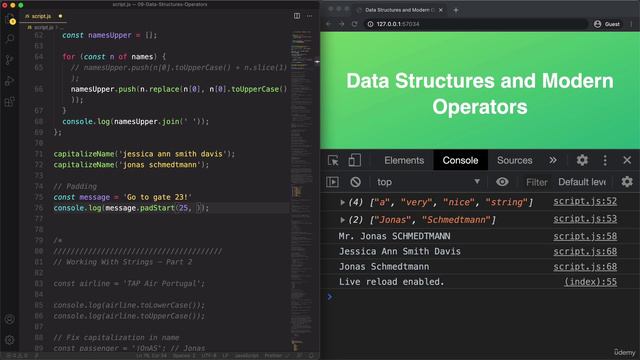Open the Search view in VS Code

[x=10, y=39]
